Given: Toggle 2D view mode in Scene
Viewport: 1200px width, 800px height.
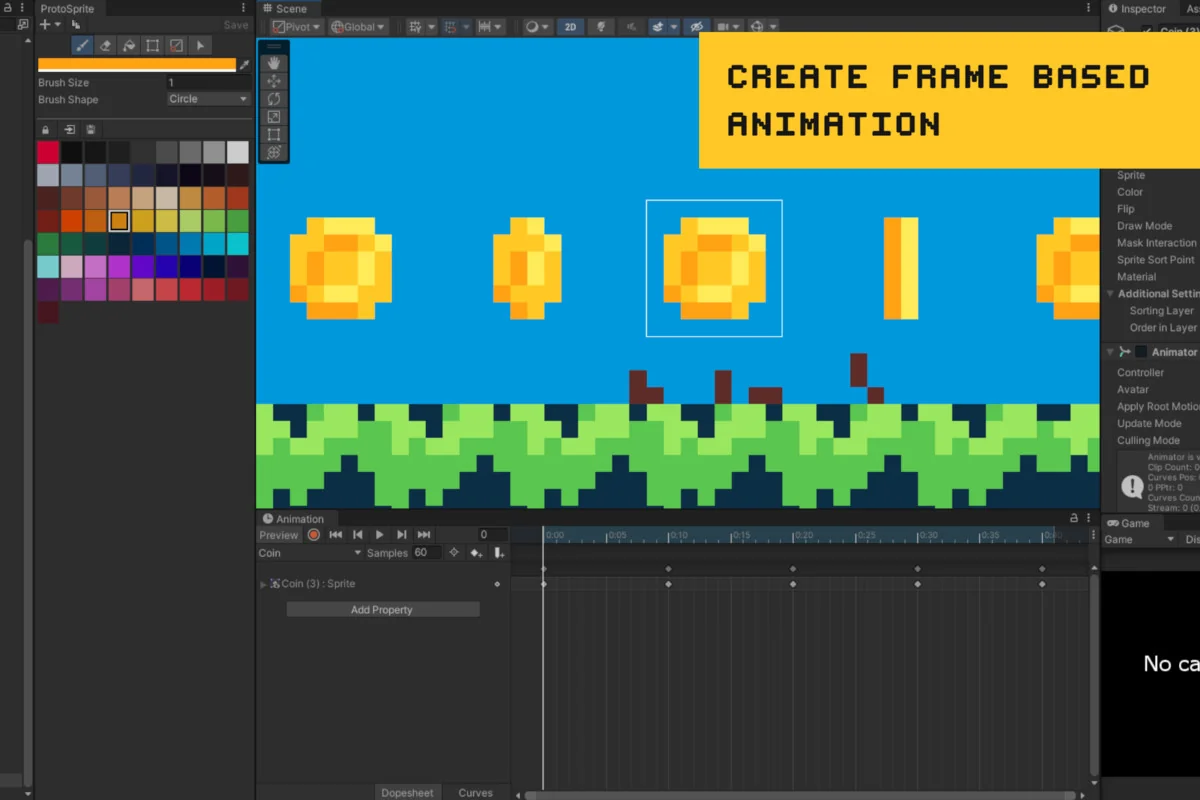Looking at the screenshot, I should coord(570,27).
